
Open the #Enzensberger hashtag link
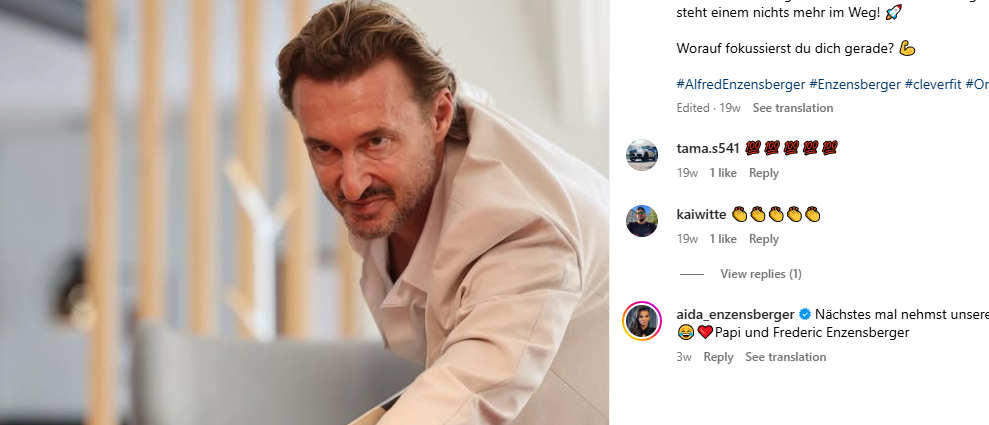click(854, 85)
